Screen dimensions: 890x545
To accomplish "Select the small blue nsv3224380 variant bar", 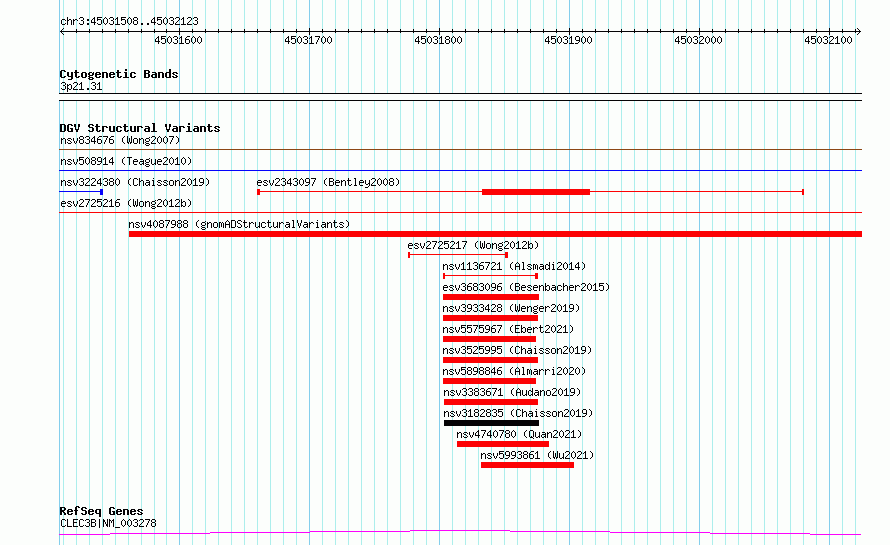I will coord(101,192).
